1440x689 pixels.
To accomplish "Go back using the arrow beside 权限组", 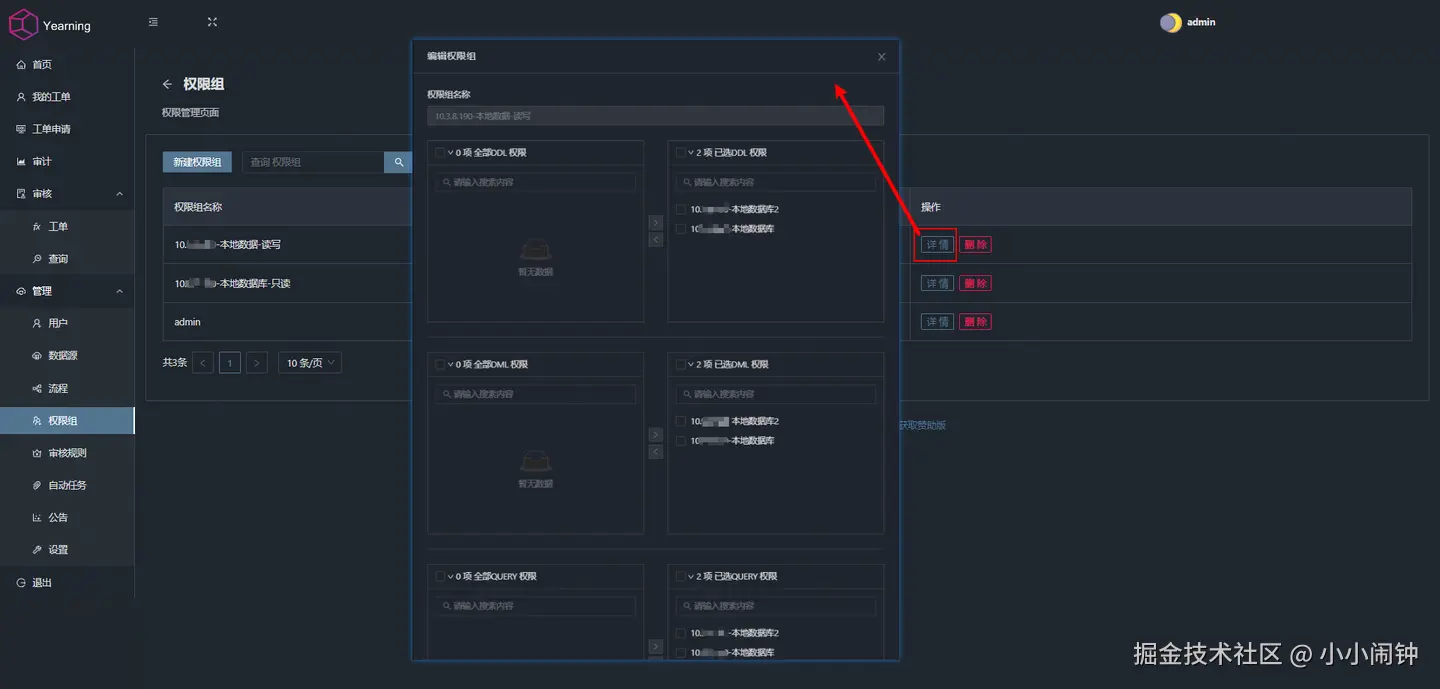I will point(167,84).
